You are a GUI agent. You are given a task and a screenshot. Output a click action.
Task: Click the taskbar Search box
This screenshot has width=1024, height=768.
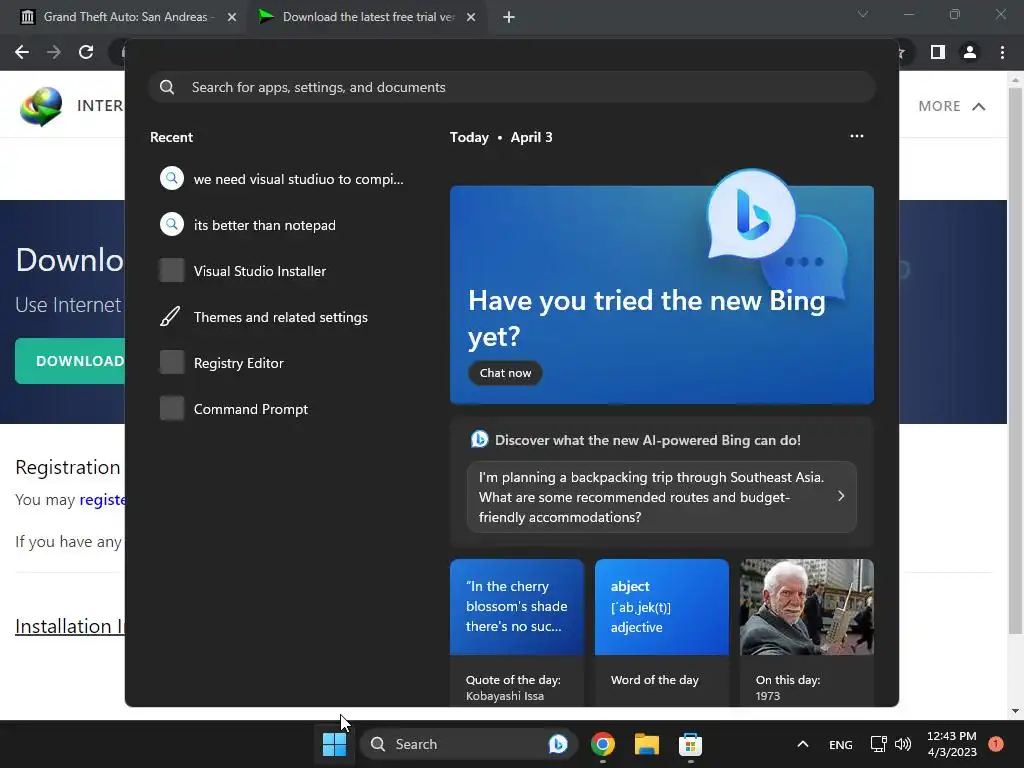[469, 744]
